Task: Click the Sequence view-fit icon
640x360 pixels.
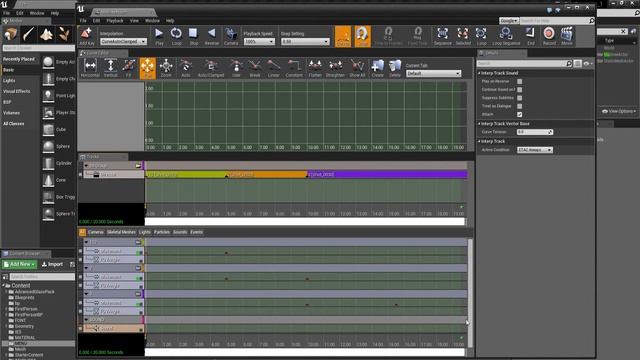Action: (x=442, y=36)
